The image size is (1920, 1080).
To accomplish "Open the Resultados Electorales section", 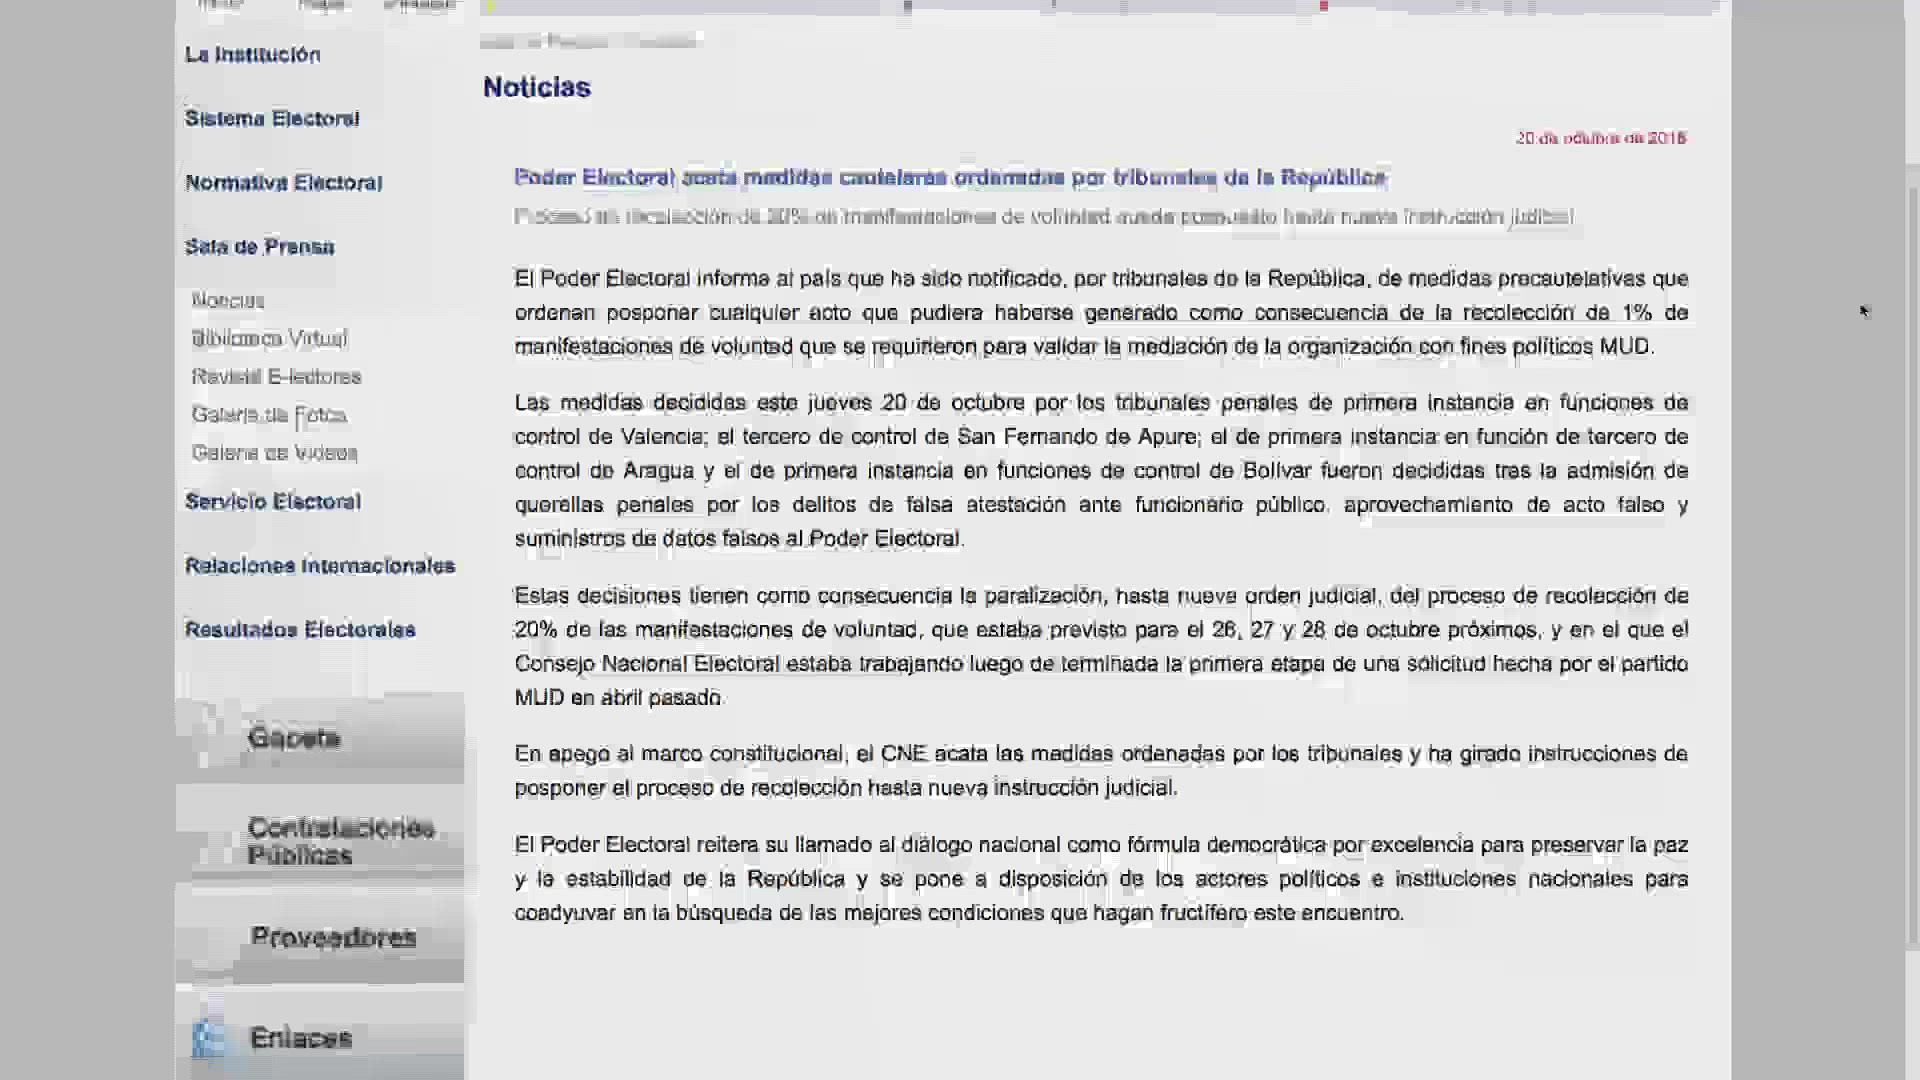I will (299, 630).
